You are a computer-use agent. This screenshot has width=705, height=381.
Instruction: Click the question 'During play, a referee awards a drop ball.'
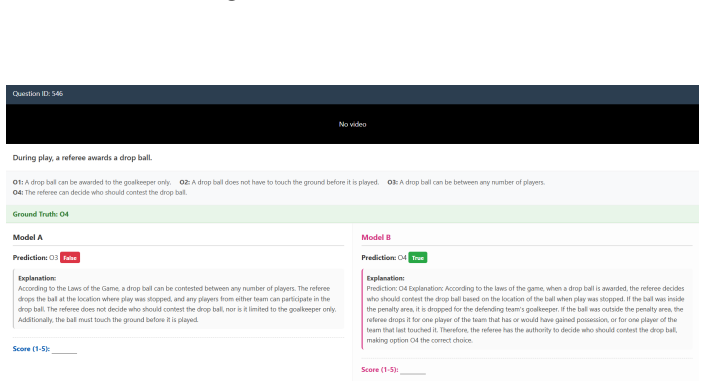pos(82,157)
